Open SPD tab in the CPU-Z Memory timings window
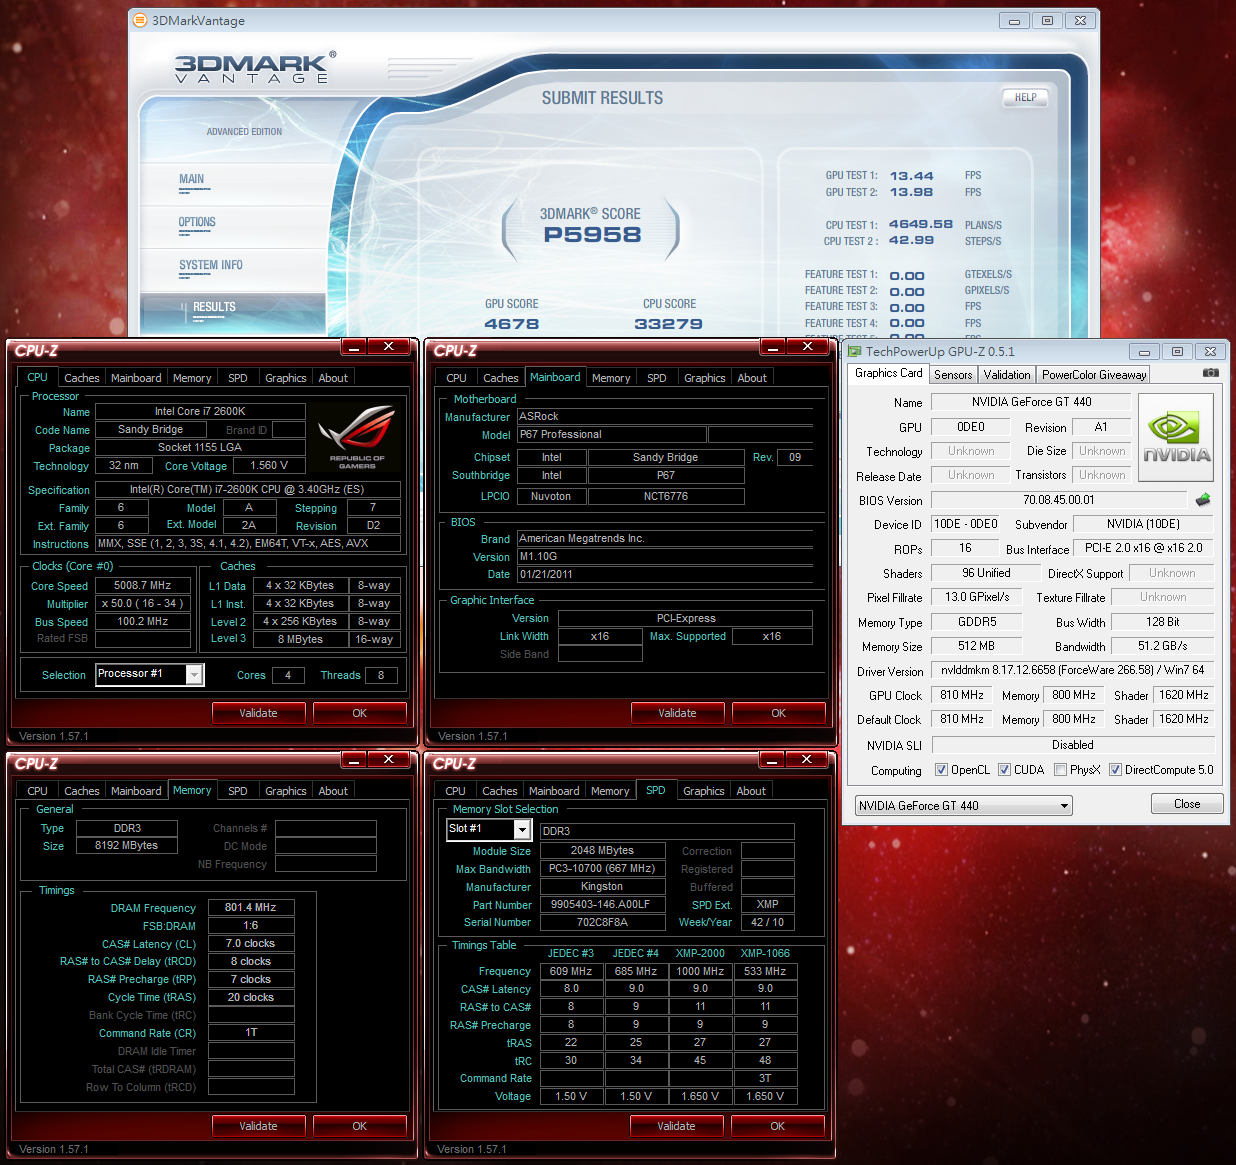This screenshot has height=1165, width=1236. coord(238,791)
